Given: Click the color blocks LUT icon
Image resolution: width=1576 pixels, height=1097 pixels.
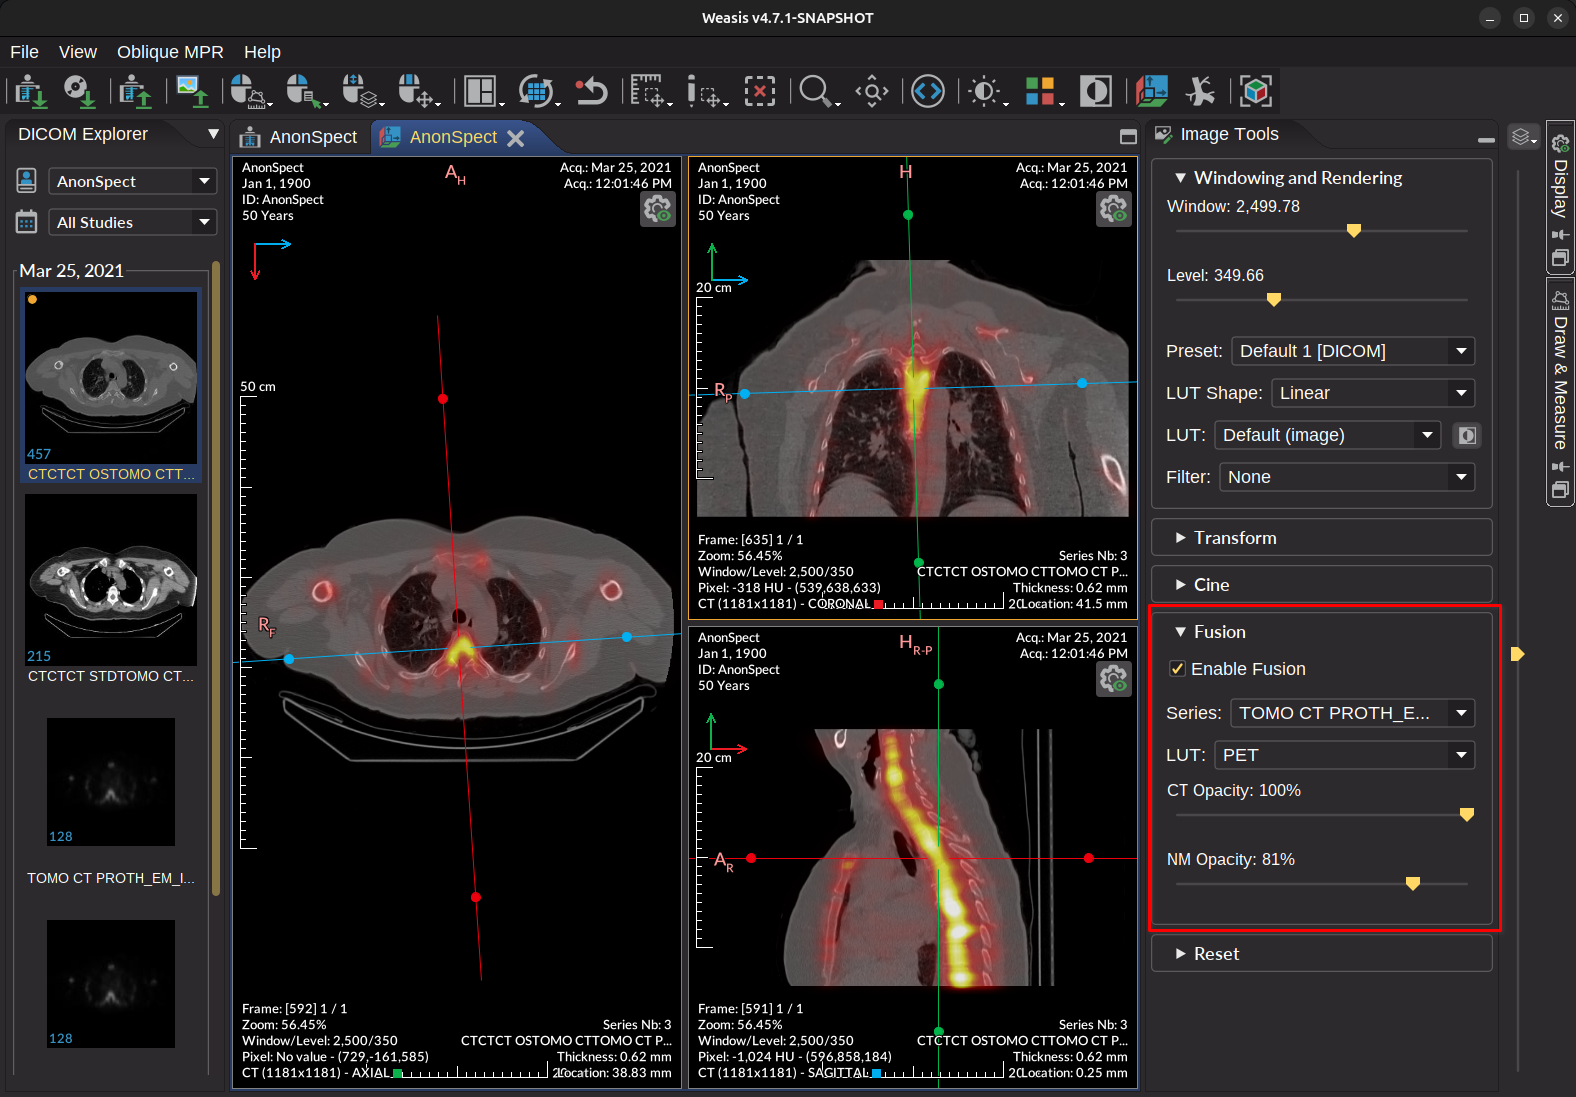Looking at the screenshot, I should [1041, 92].
